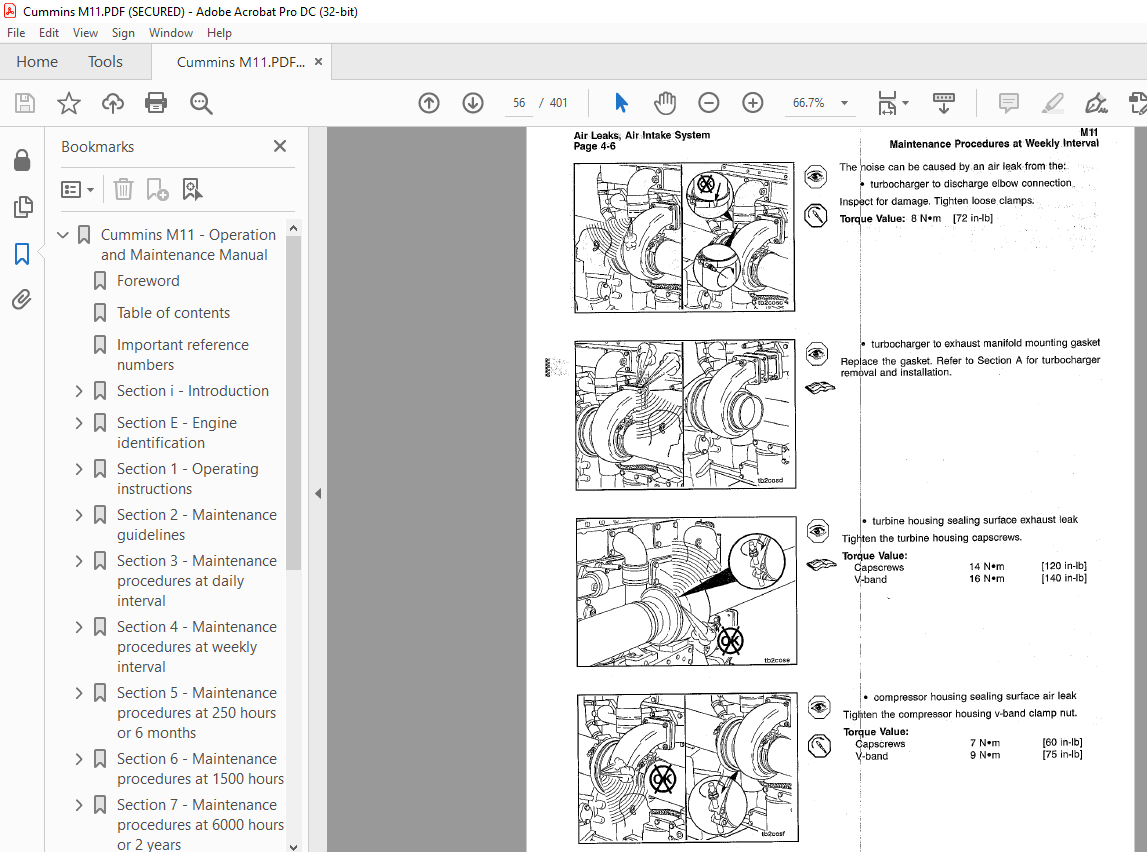Image resolution: width=1147 pixels, height=852 pixels.
Task: Add new bookmark icon
Action: tap(157, 189)
